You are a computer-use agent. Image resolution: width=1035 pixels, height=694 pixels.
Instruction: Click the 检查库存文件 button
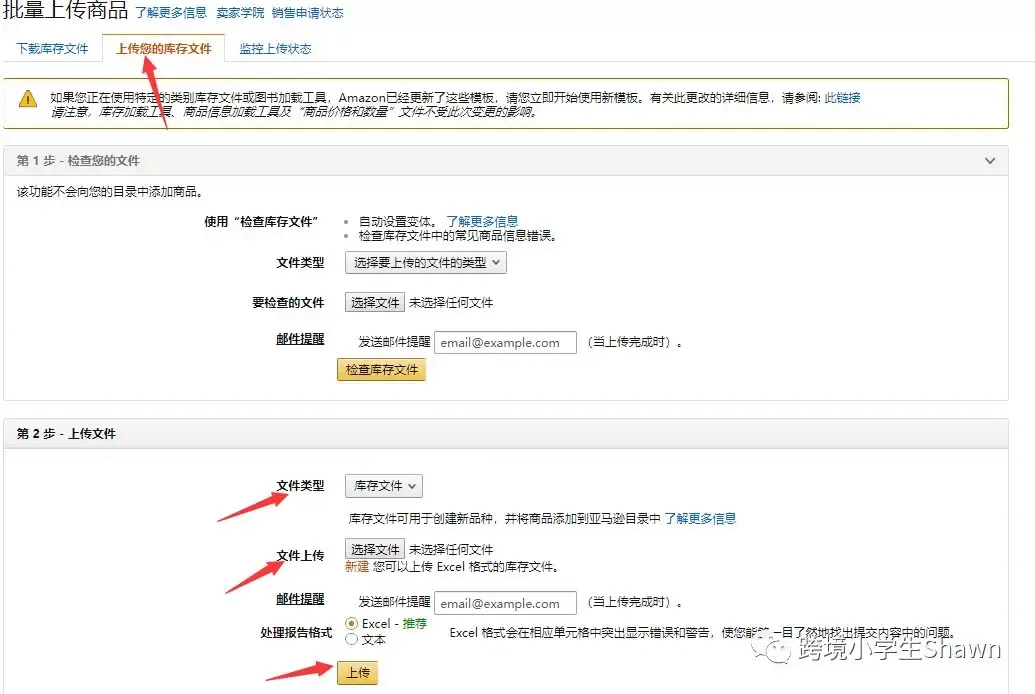coord(382,370)
